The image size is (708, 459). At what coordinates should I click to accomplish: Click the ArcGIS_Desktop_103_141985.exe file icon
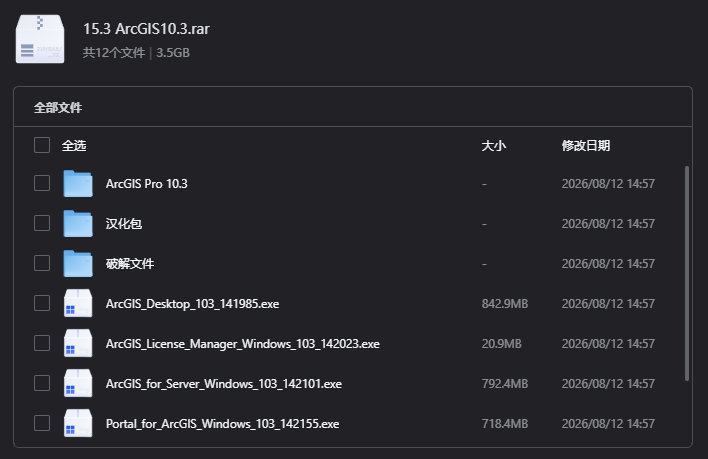click(x=78, y=303)
